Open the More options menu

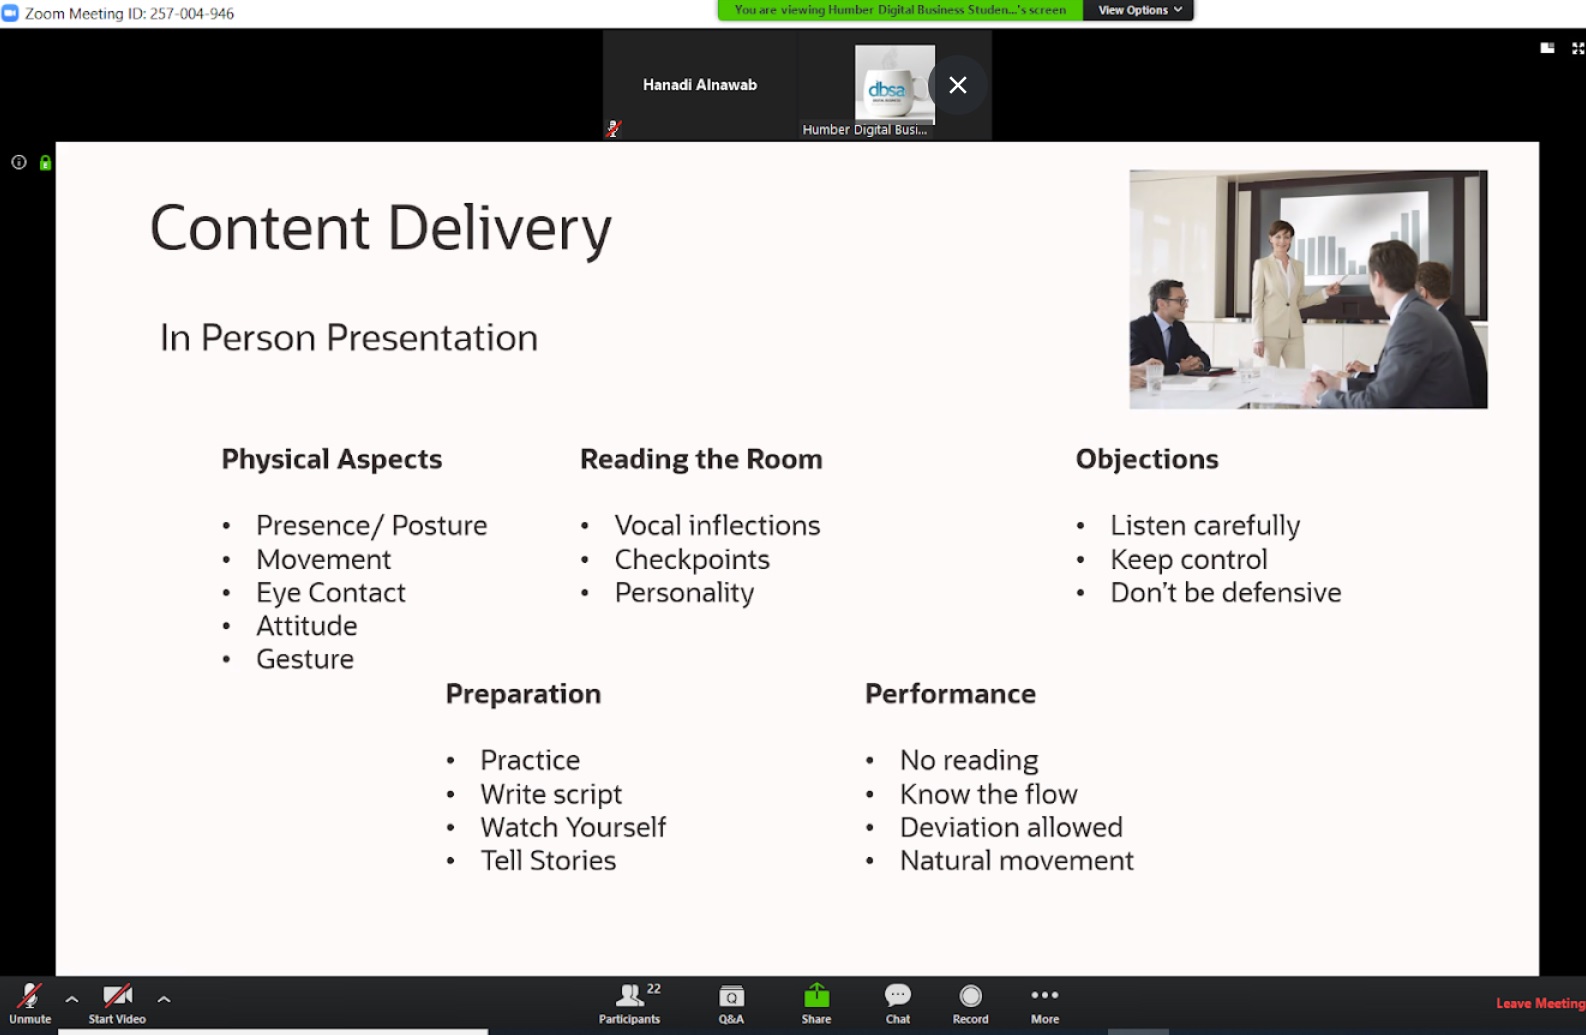point(1044,1003)
